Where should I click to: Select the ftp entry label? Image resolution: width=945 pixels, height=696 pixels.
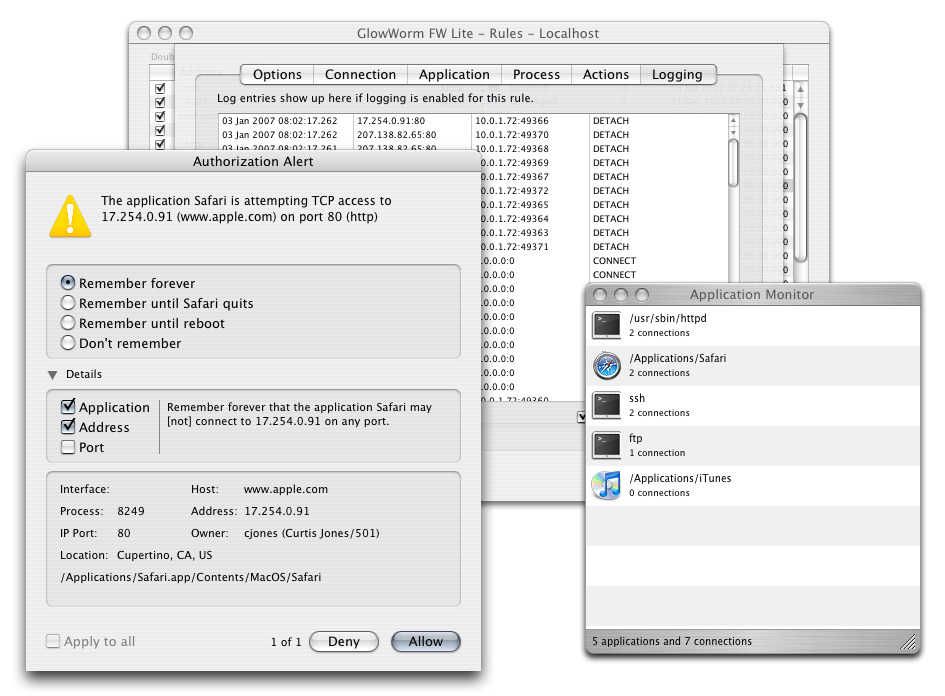(x=636, y=438)
